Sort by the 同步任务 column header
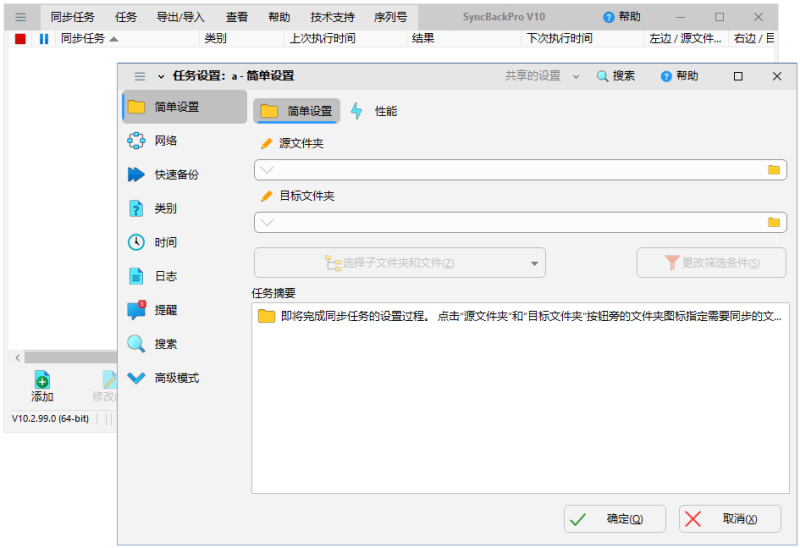Image resolution: width=800 pixels, height=548 pixels. click(128, 39)
